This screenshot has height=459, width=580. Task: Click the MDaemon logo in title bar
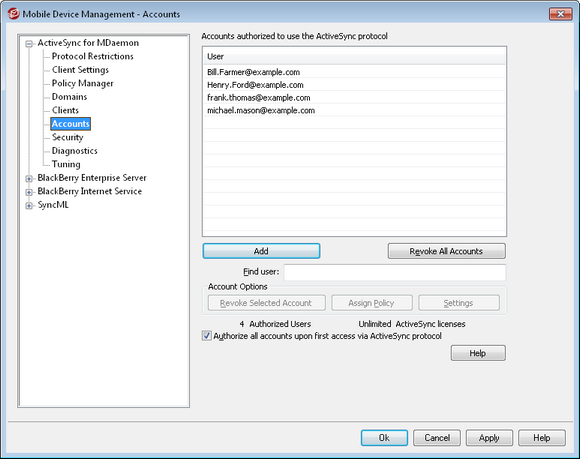[13, 14]
